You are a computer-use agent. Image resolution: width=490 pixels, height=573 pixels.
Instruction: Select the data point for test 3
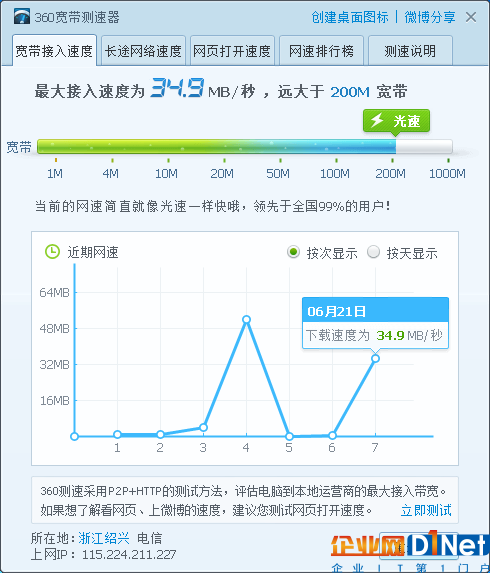204,427
